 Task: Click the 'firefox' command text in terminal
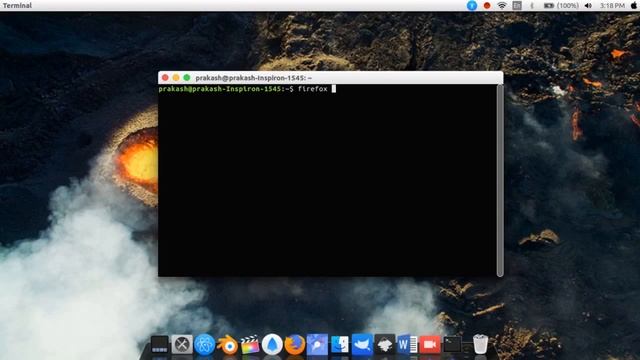click(313, 89)
